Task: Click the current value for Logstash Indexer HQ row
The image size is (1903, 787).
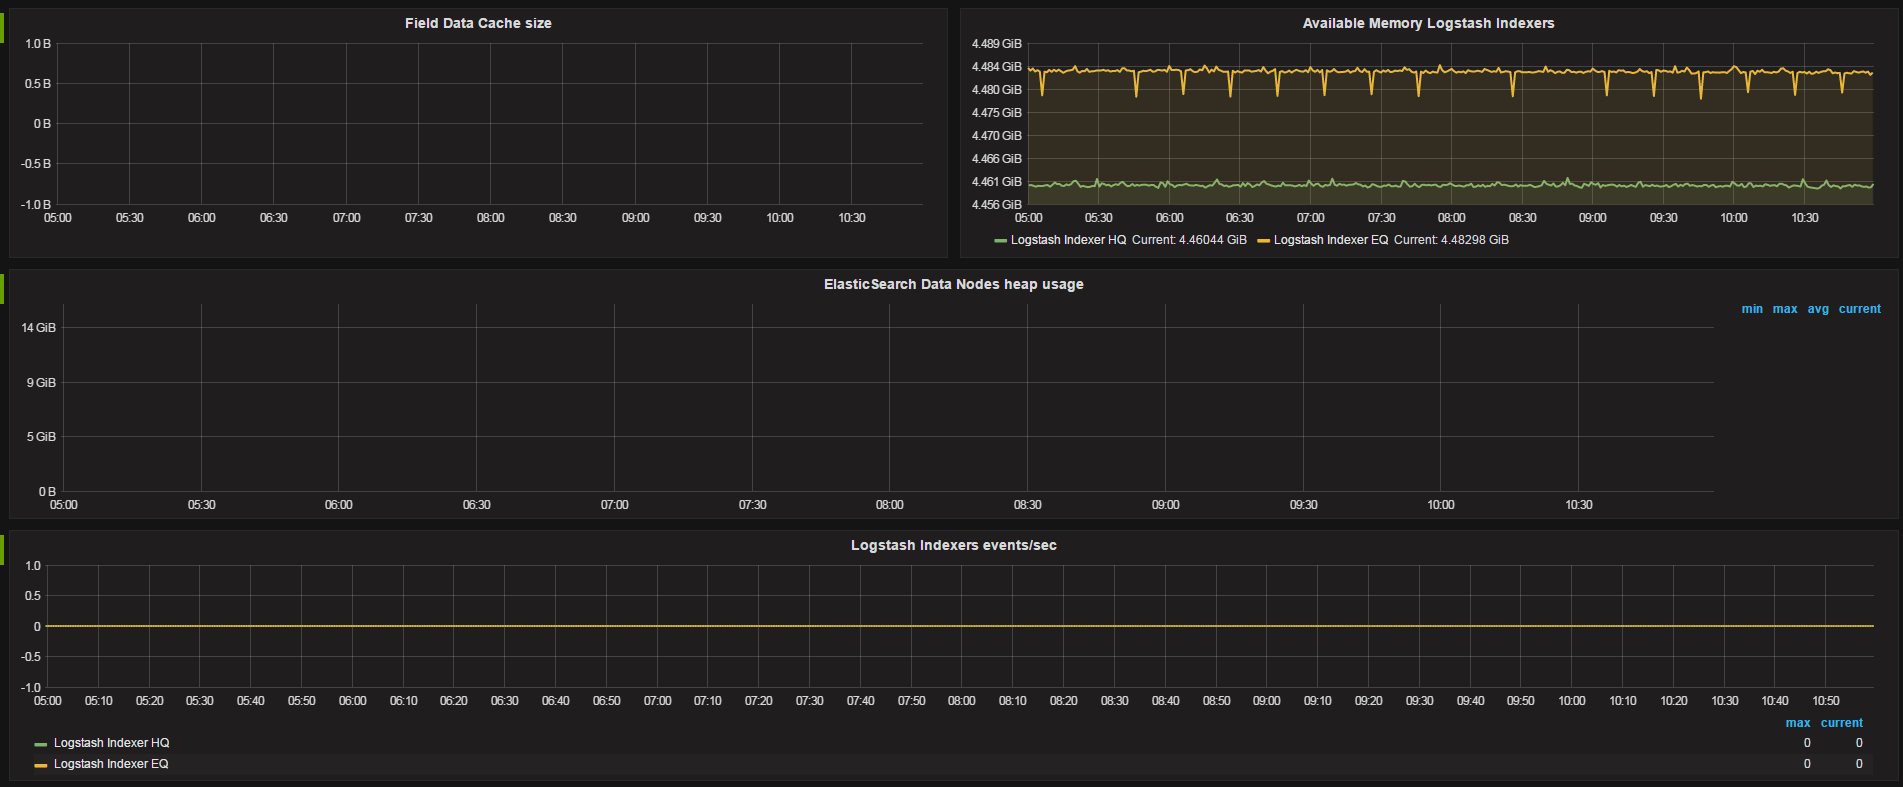Action: (x=1859, y=743)
